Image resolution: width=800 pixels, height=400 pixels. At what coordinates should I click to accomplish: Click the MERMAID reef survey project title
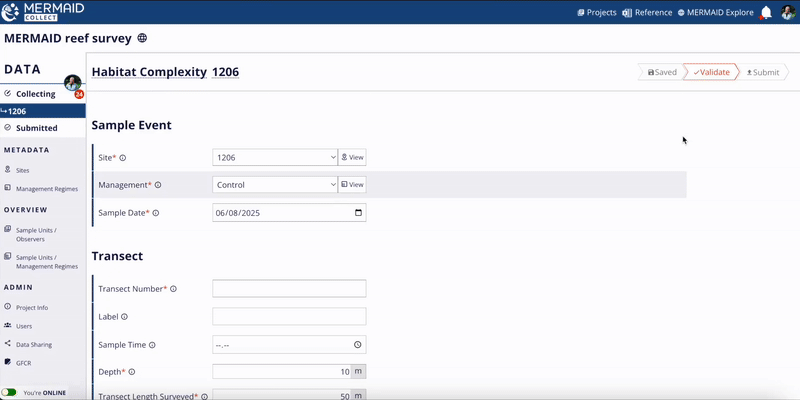tap(68, 38)
